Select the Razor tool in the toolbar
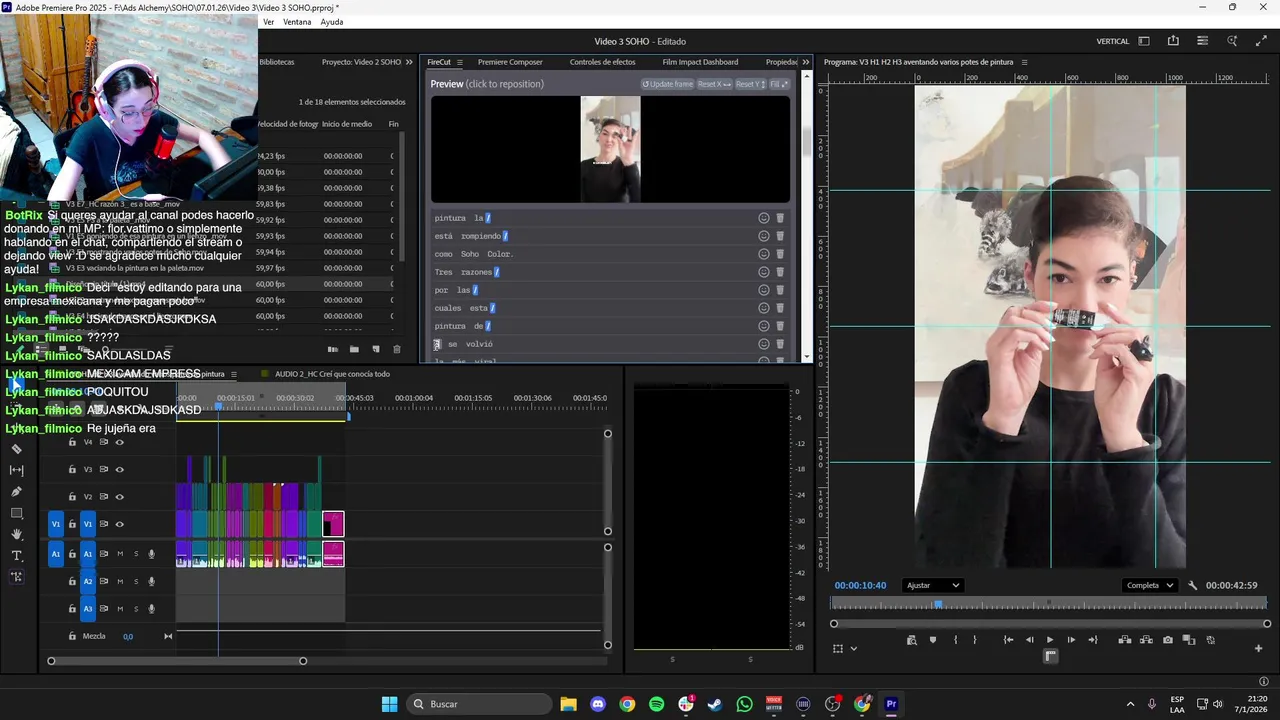The height and width of the screenshot is (720, 1280). [x=16, y=449]
